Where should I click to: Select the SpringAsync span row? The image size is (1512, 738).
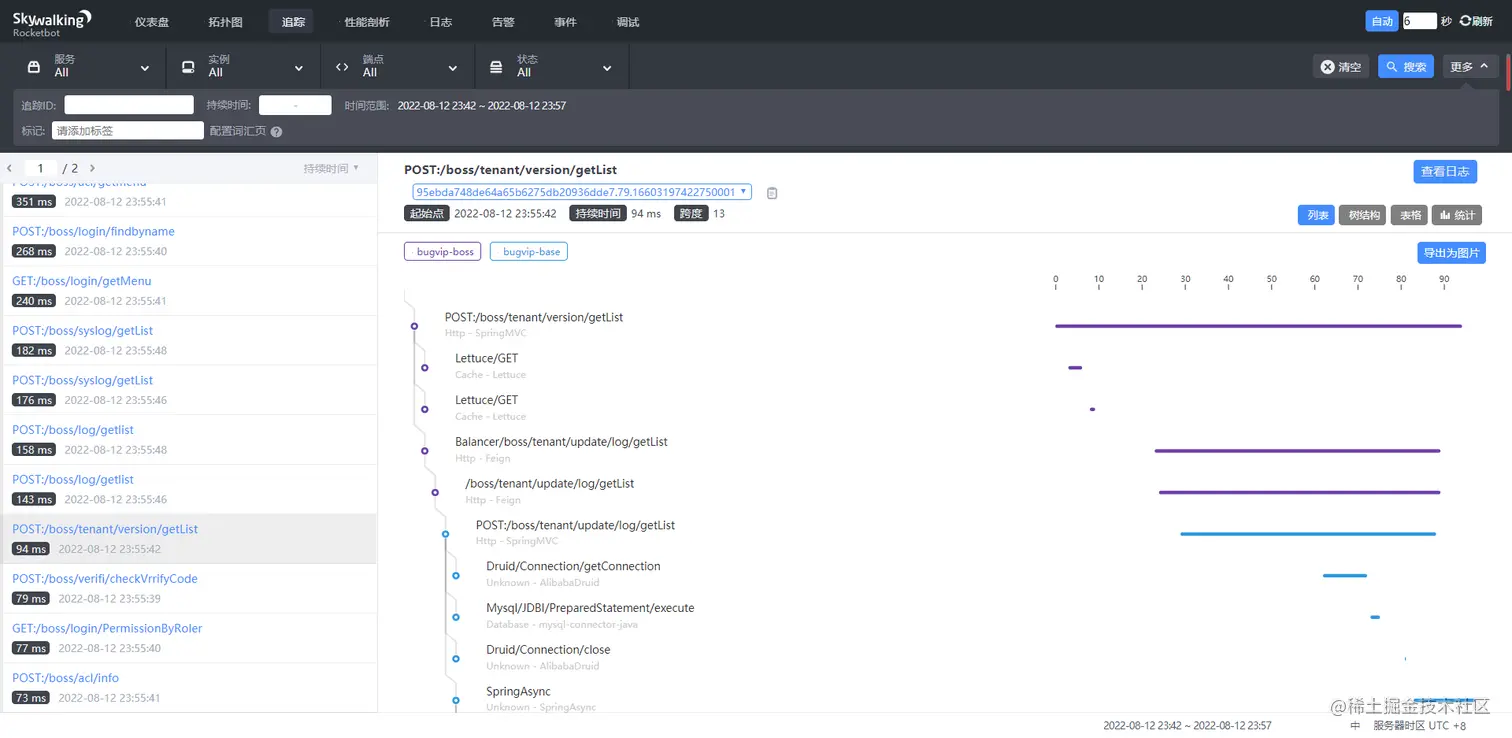tap(518, 692)
